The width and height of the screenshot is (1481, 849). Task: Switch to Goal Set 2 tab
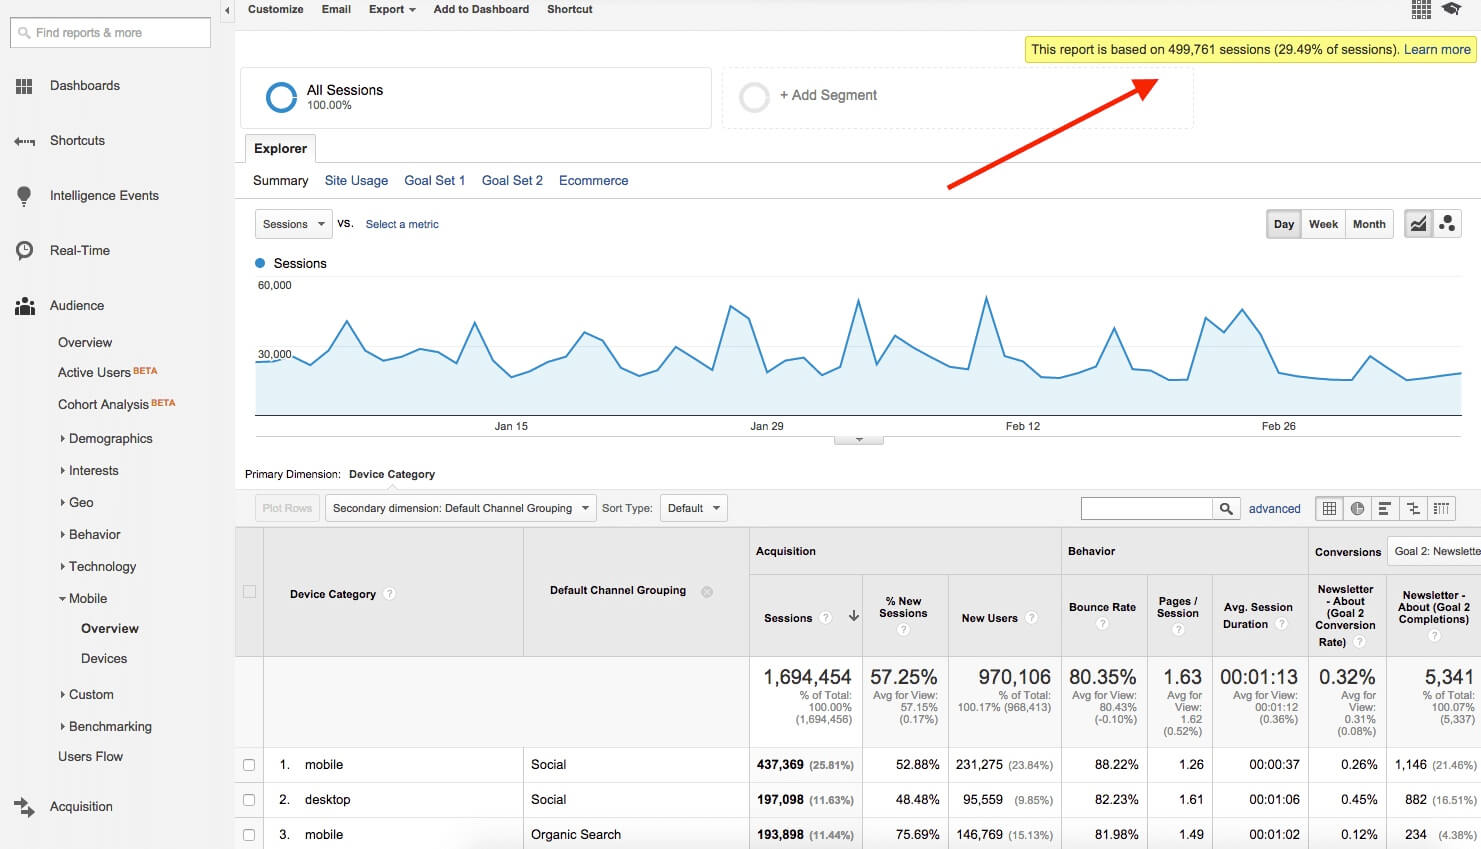512,181
